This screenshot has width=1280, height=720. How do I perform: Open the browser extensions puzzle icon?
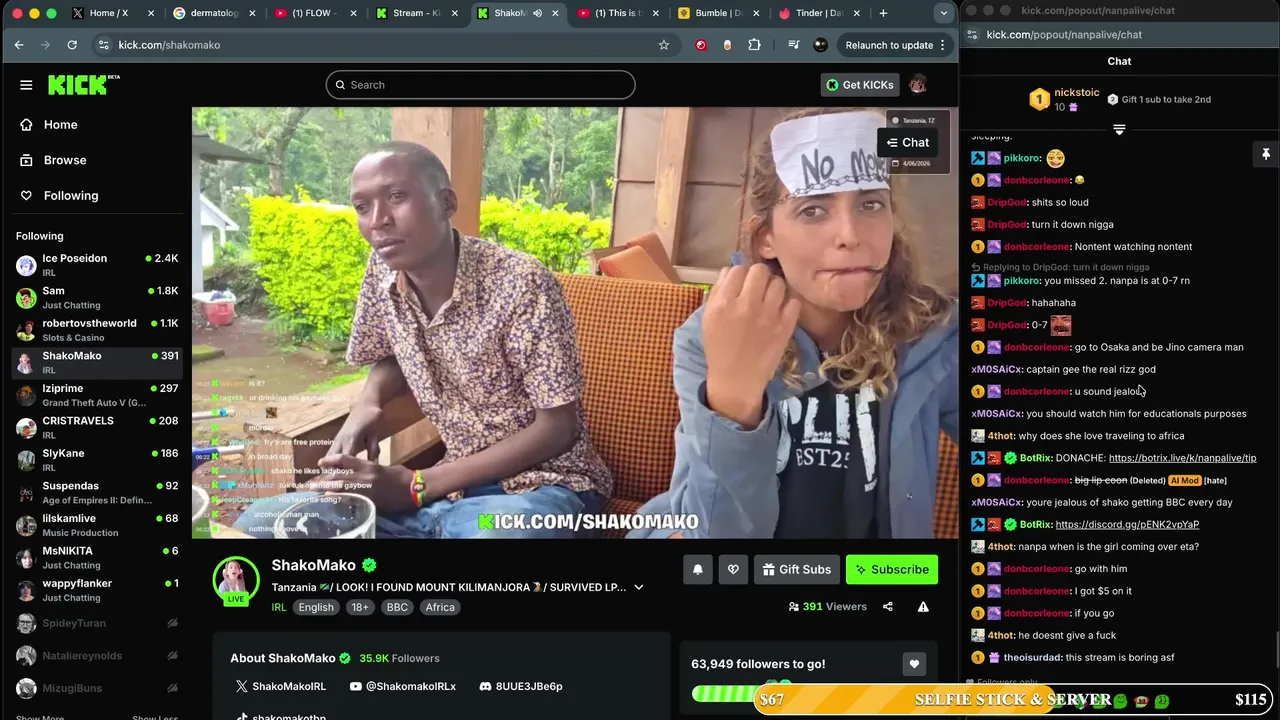(754, 45)
